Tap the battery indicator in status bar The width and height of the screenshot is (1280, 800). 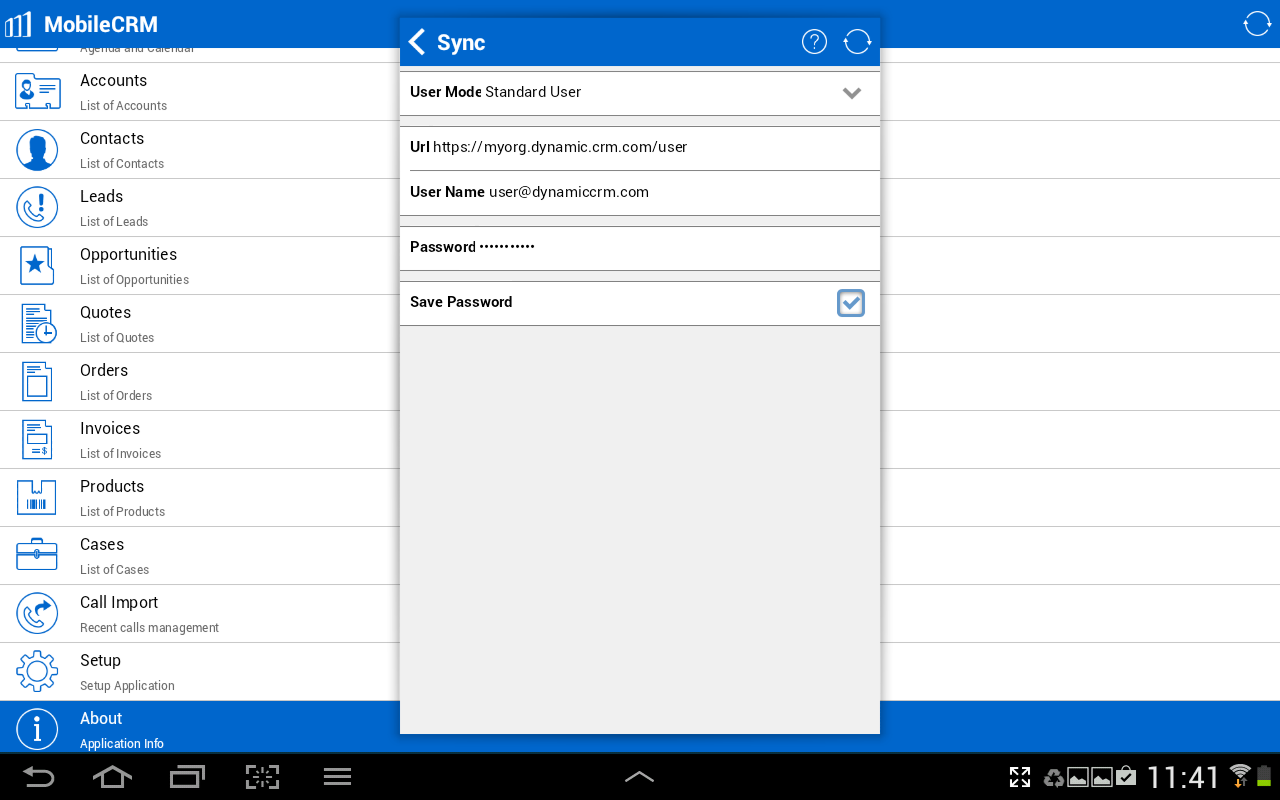click(1266, 777)
